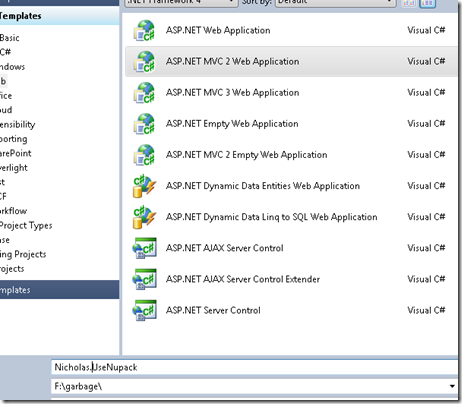The width and height of the screenshot is (462, 404).
Task: Select the SharePoint category in tree
Action: [x=15, y=153]
